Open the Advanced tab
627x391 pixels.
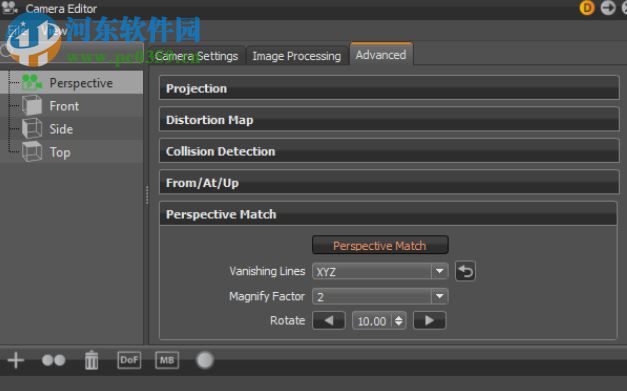coord(381,54)
